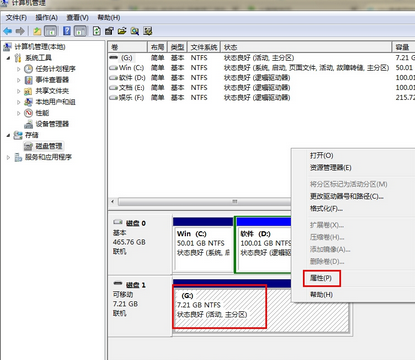Click the 共享文件夹 folder icon
The width and height of the screenshot is (415, 360).
[x=29, y=91]
